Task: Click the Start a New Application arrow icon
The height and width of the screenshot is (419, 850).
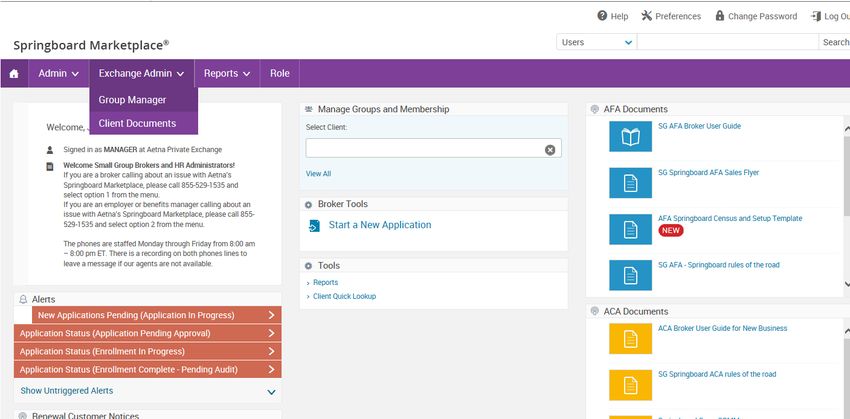Action: (x=314, y=225)
